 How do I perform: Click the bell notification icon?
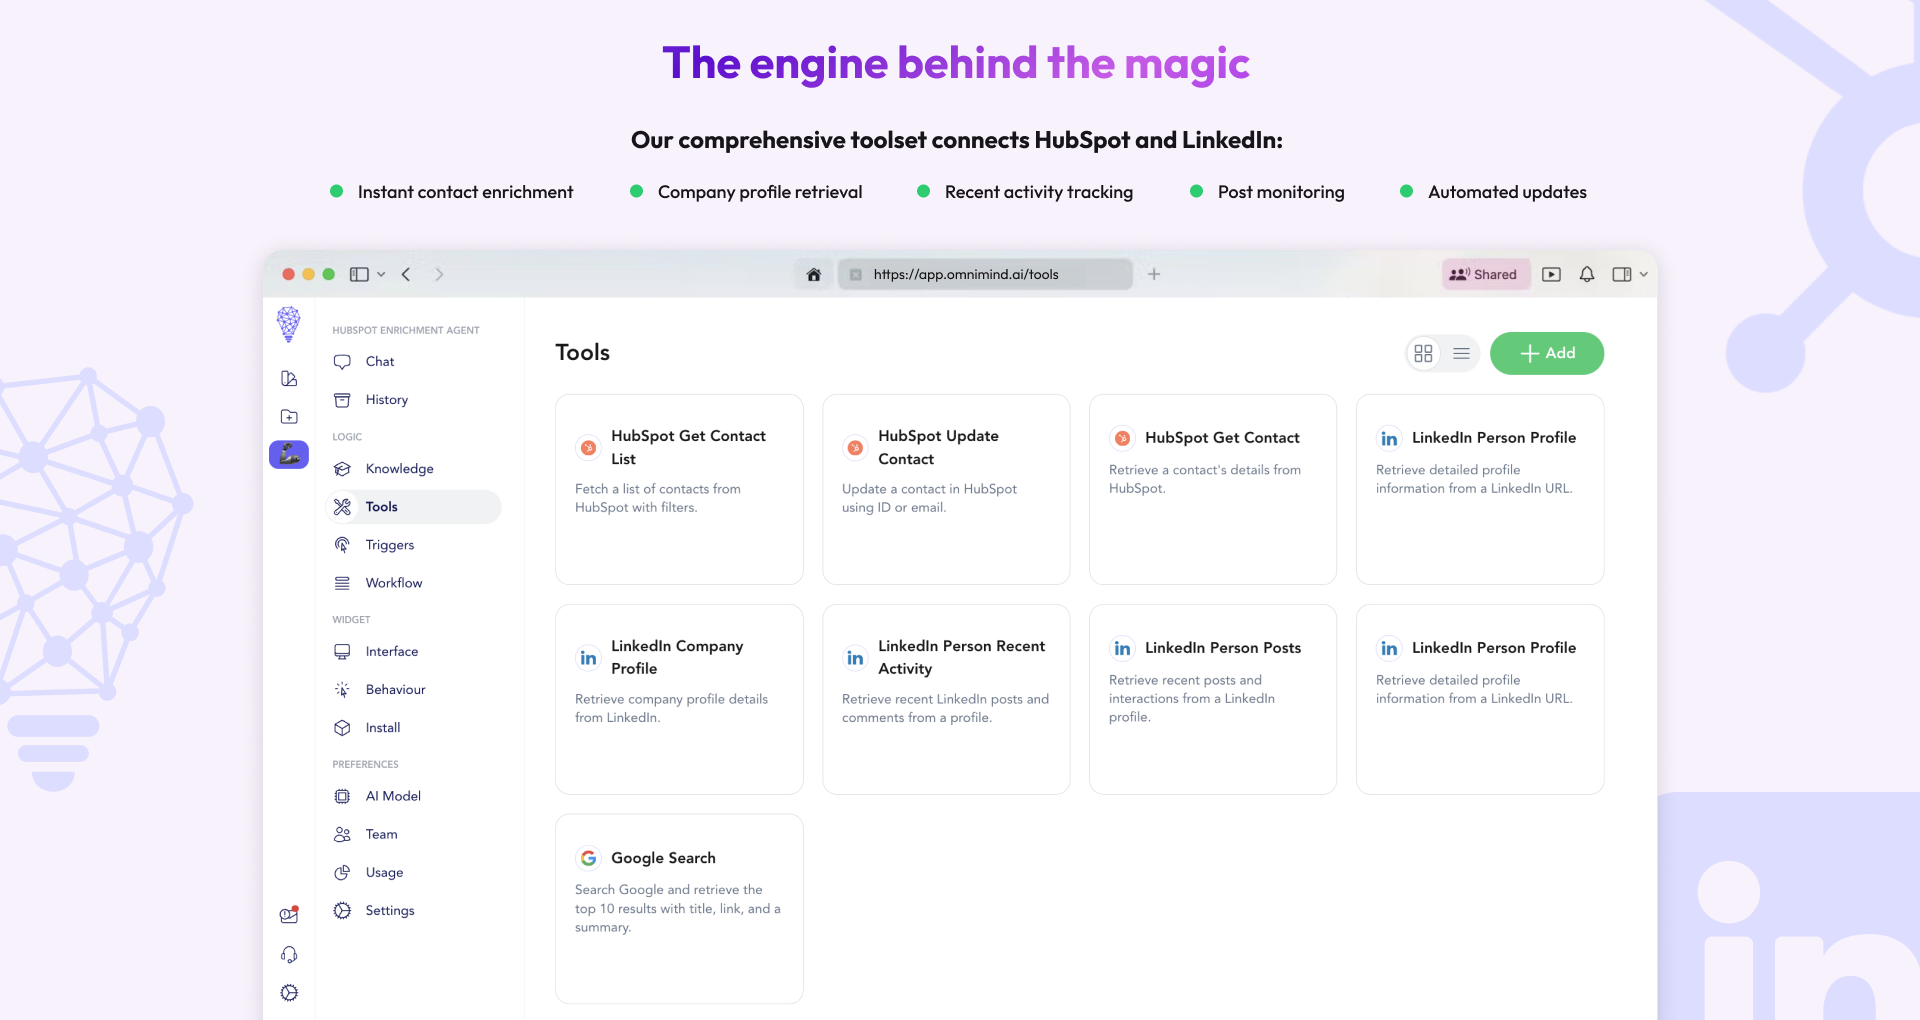(x=1587, y=275)
